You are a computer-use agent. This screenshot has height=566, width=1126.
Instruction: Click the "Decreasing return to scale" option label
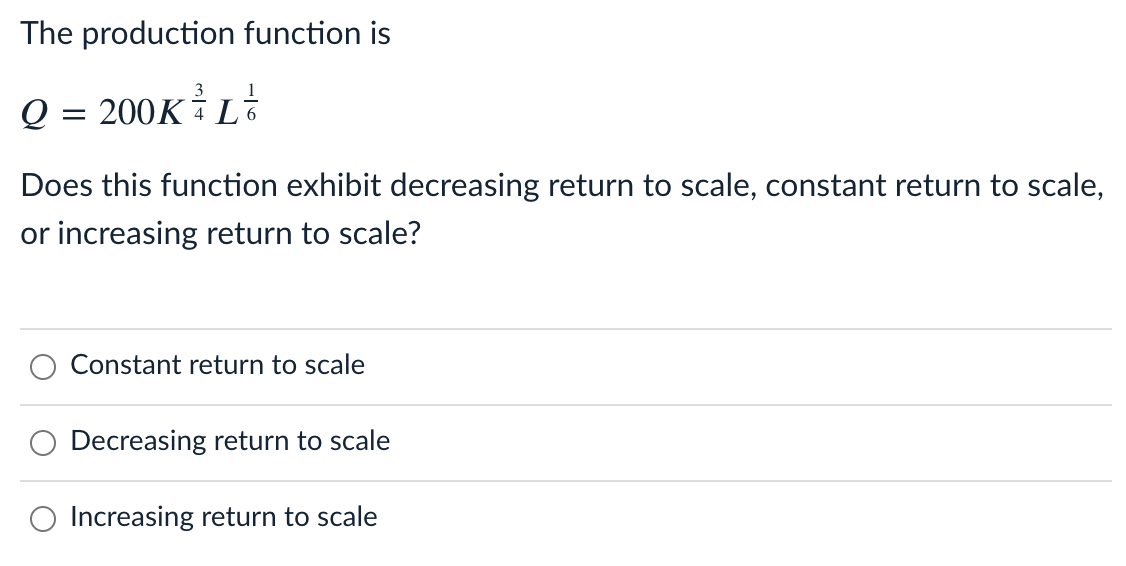[x=230, y=441]
